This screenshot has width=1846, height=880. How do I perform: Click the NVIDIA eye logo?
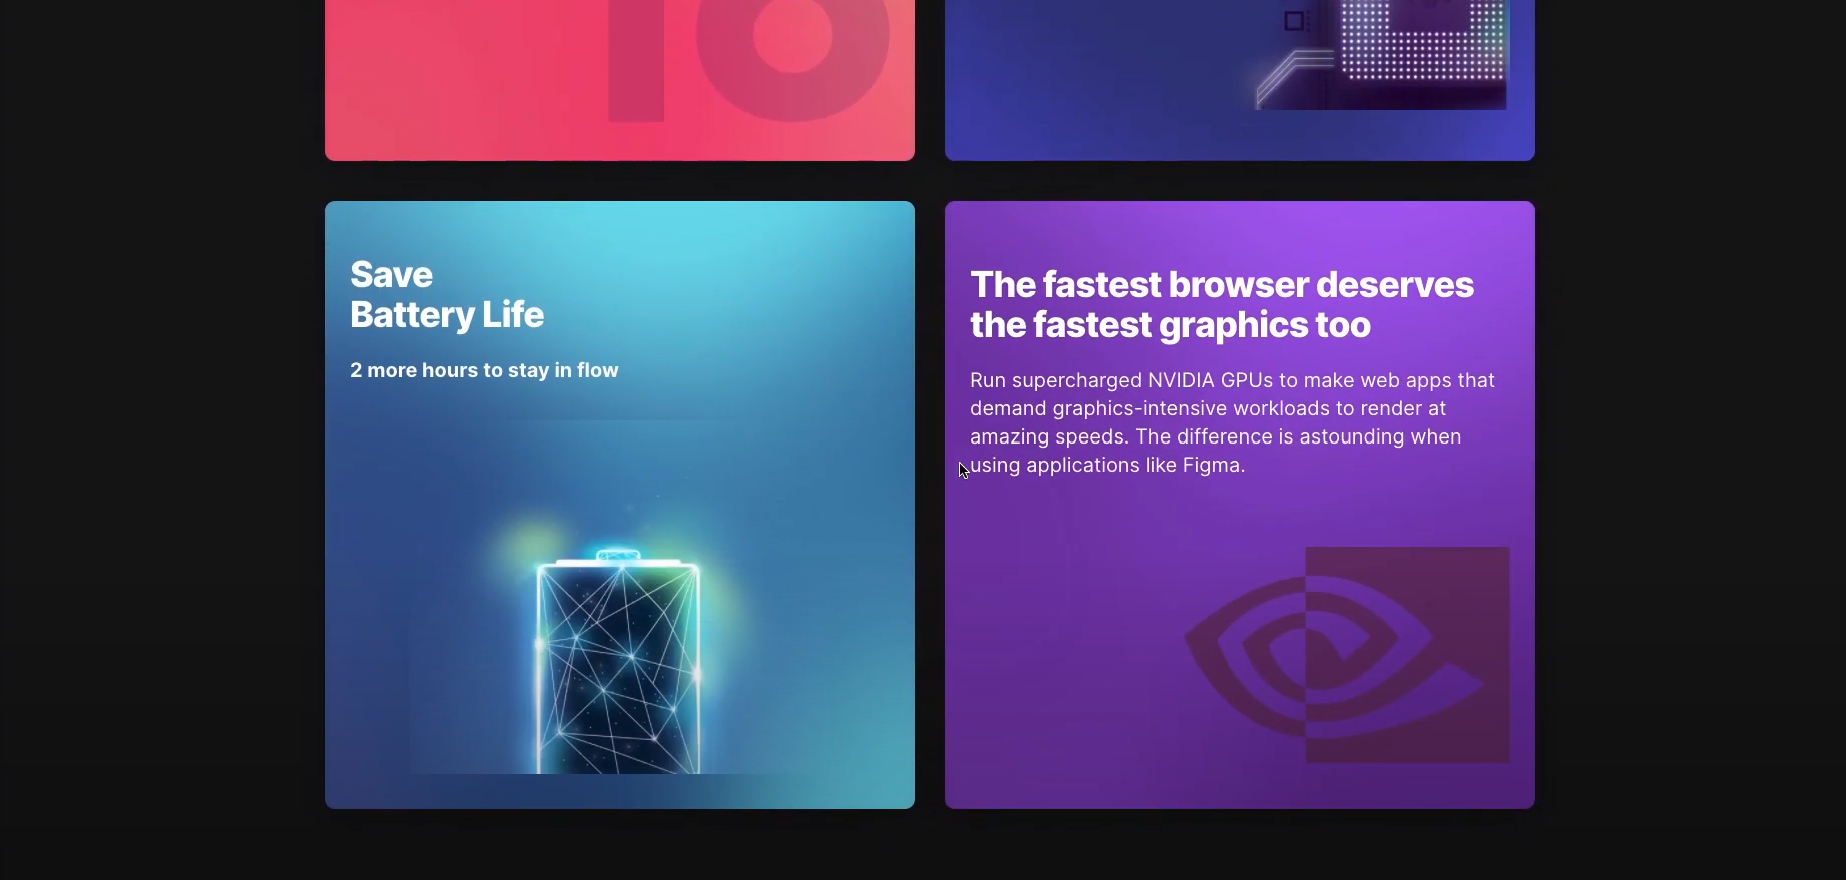tap(1347, 655)
